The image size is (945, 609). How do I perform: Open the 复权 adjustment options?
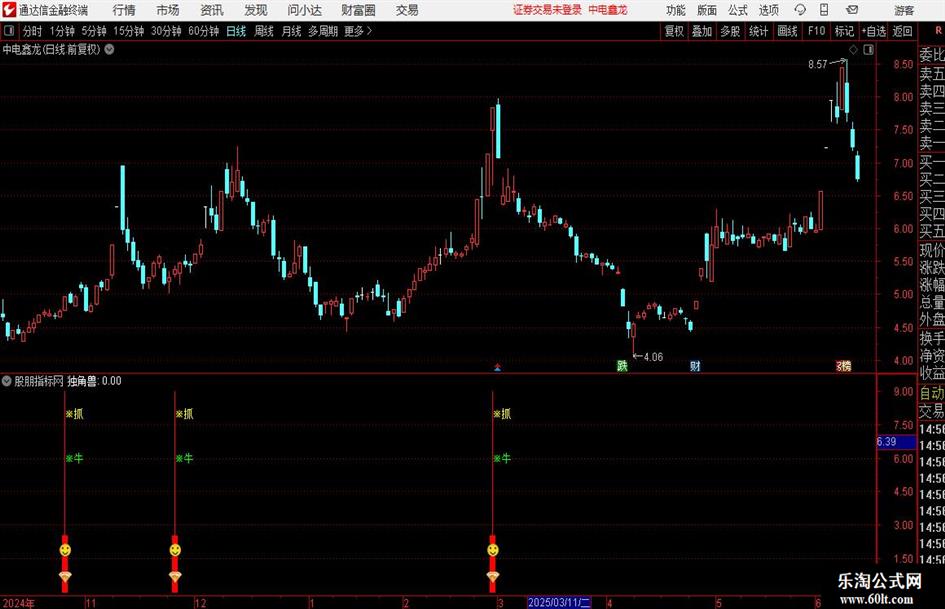pyautogui.click(x=674, y=31)
